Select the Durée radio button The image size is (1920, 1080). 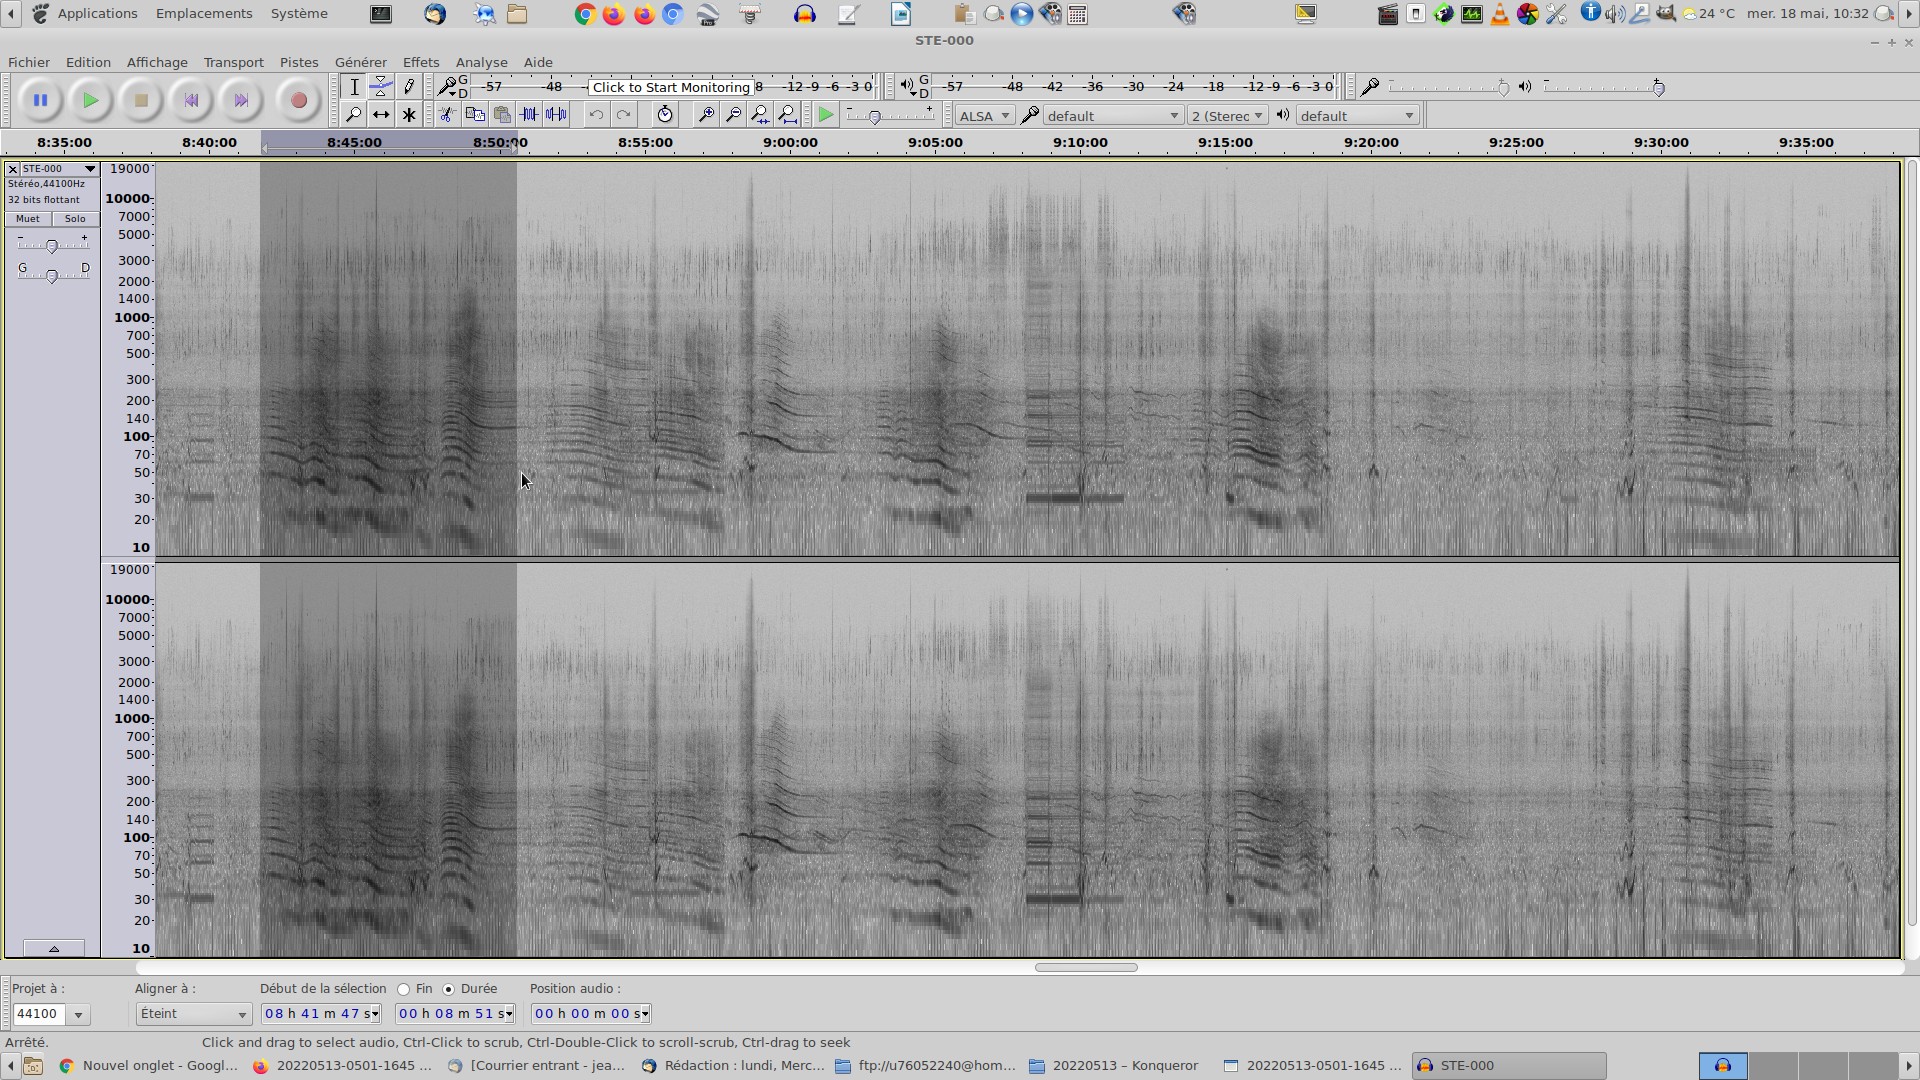pos(449,990)
